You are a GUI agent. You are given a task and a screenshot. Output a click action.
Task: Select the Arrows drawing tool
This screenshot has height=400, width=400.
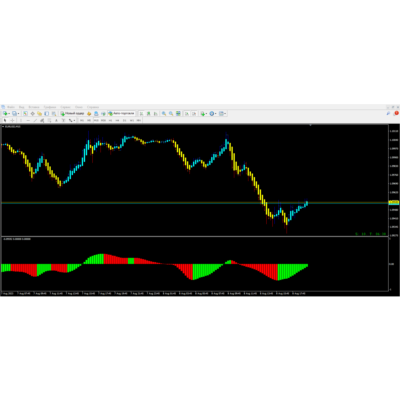coord(70,120)
